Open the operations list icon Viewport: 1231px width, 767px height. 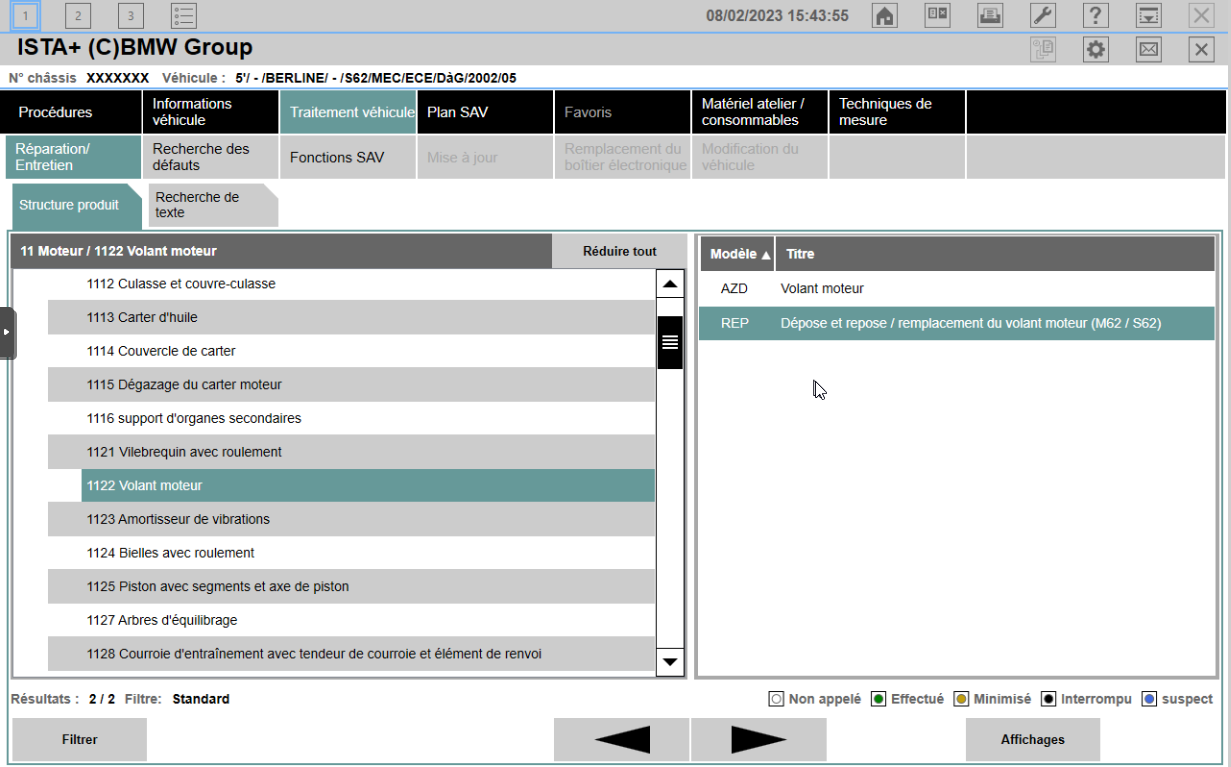[x=184, y=15]
